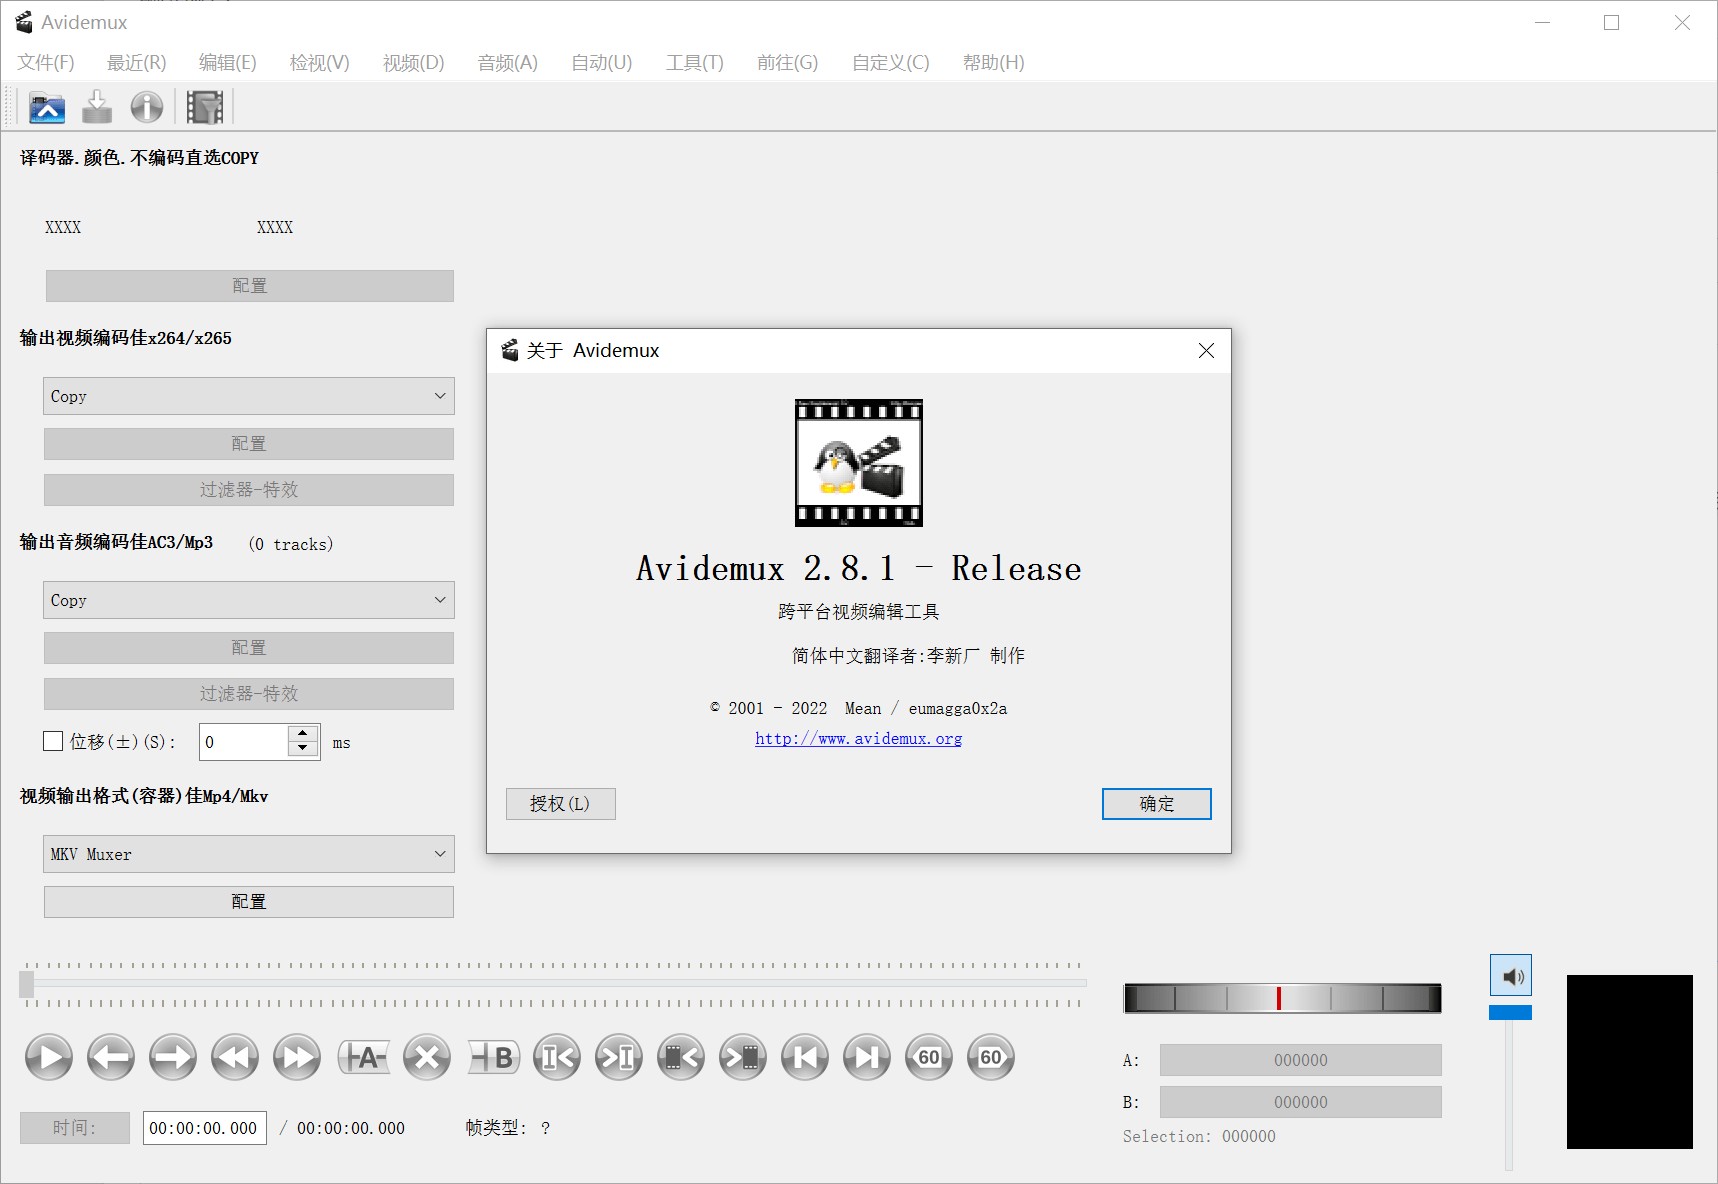
Task: Open the MKV Muxer format dropdown
Action: pos(249,854)
